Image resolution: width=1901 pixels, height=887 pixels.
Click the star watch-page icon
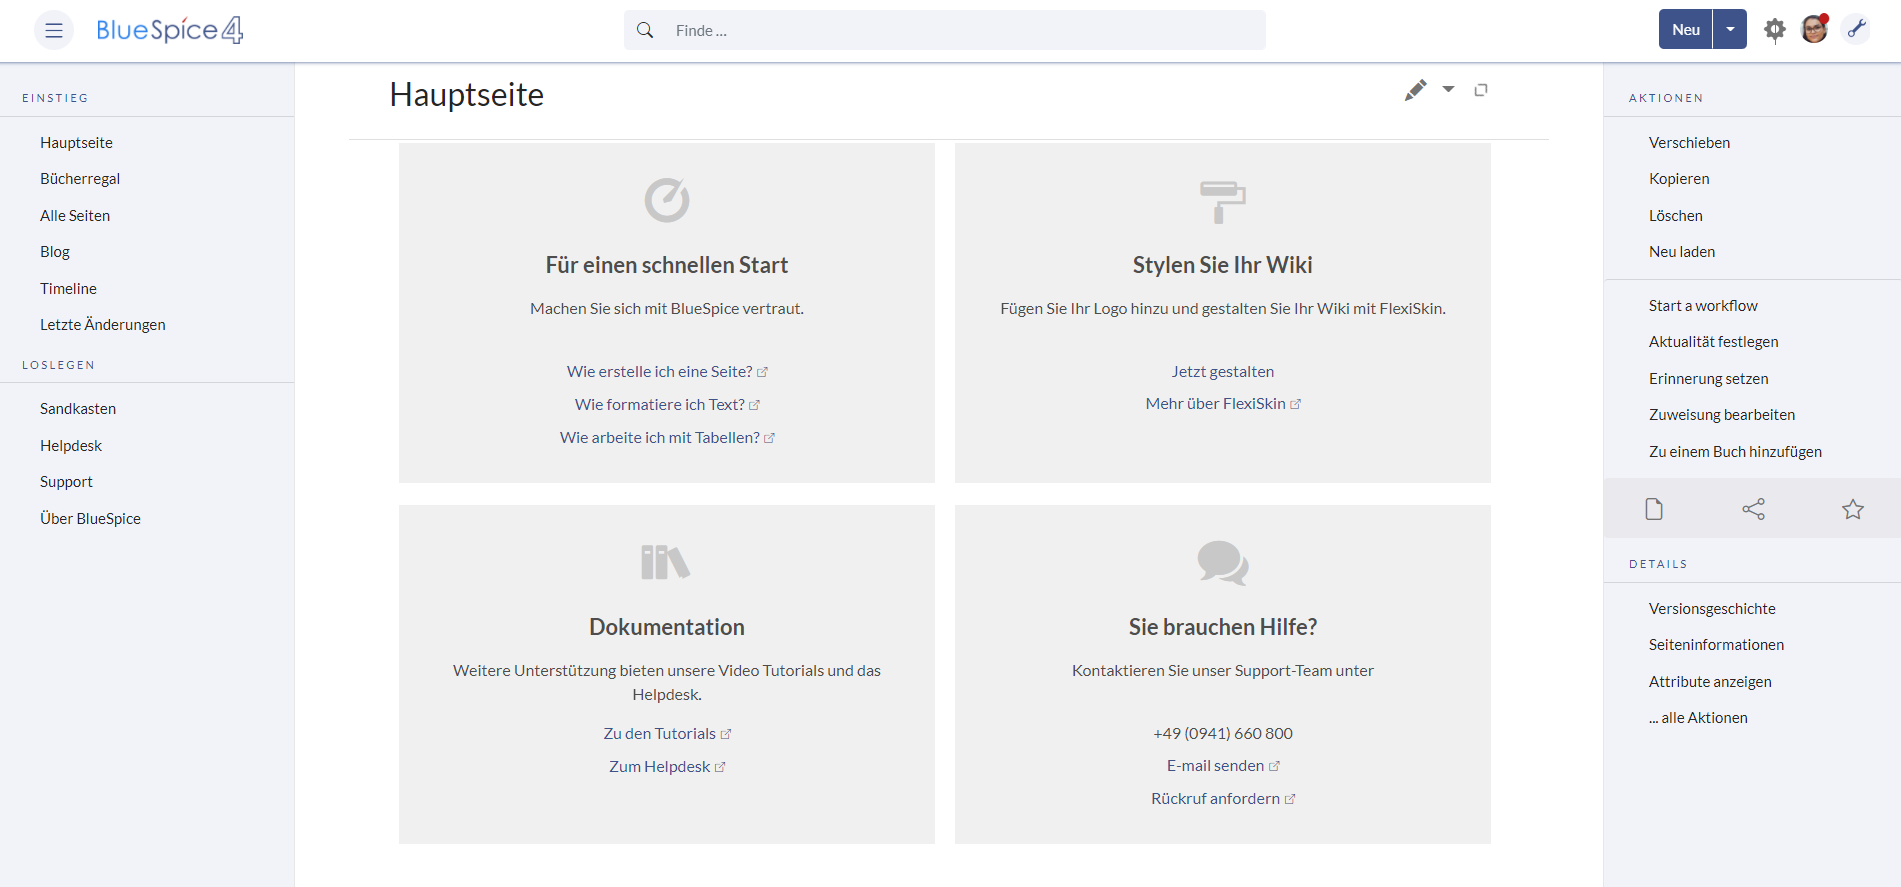coord(1852,509)
